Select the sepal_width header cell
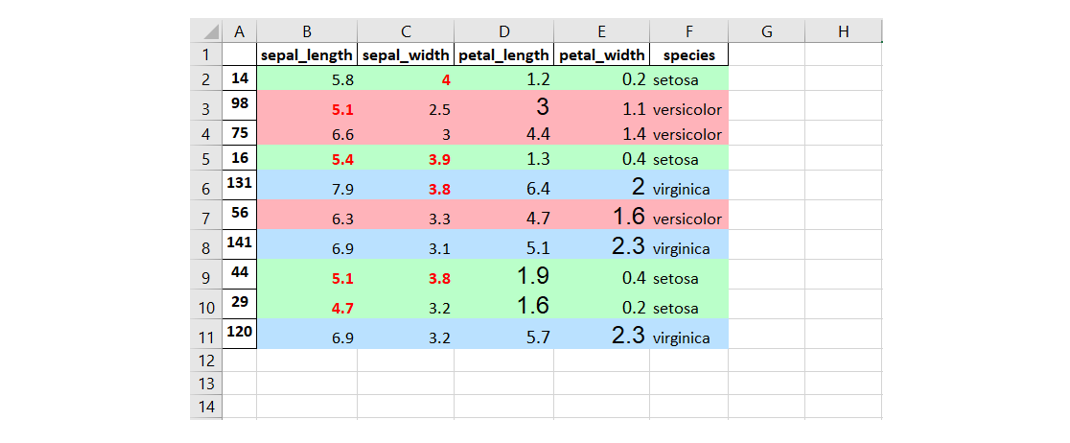 pos(405,55)
